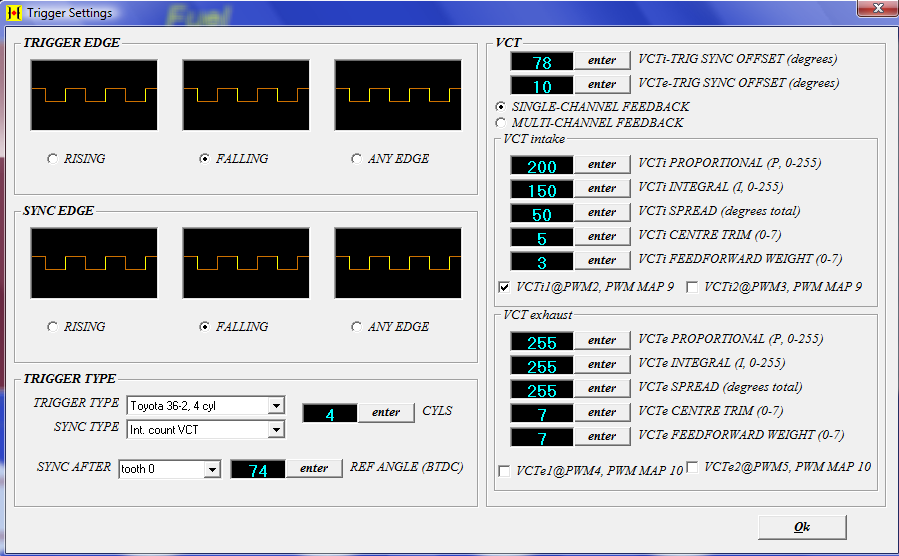Select RISING under Trigger Edge
Viewport: 899px width, 556px height.
click(x=53, y=159)
